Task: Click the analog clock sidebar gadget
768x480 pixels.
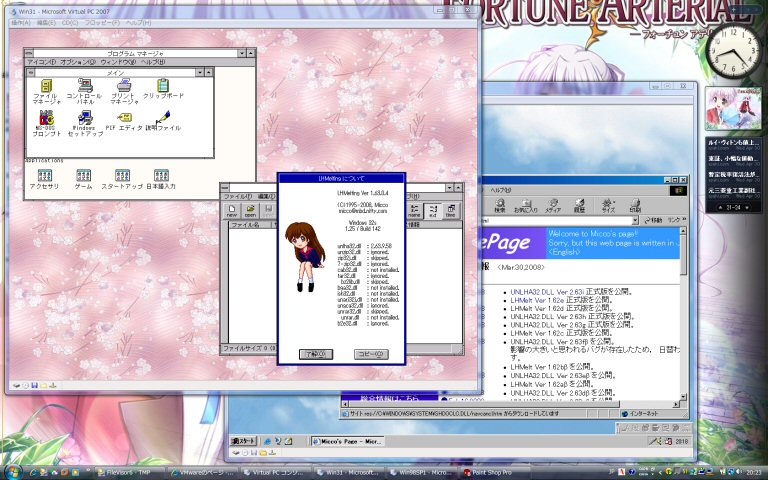Action: [x=733, y=51]
